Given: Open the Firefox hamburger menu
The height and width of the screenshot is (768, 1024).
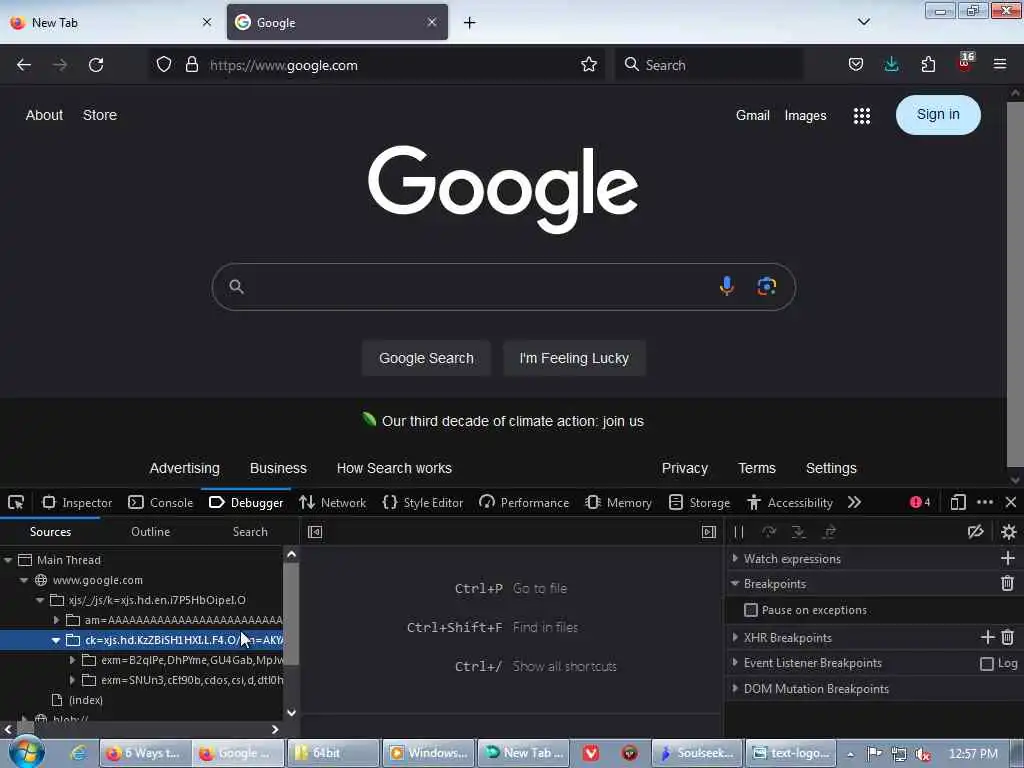Looking at the screenshot, I should point(999,65).
